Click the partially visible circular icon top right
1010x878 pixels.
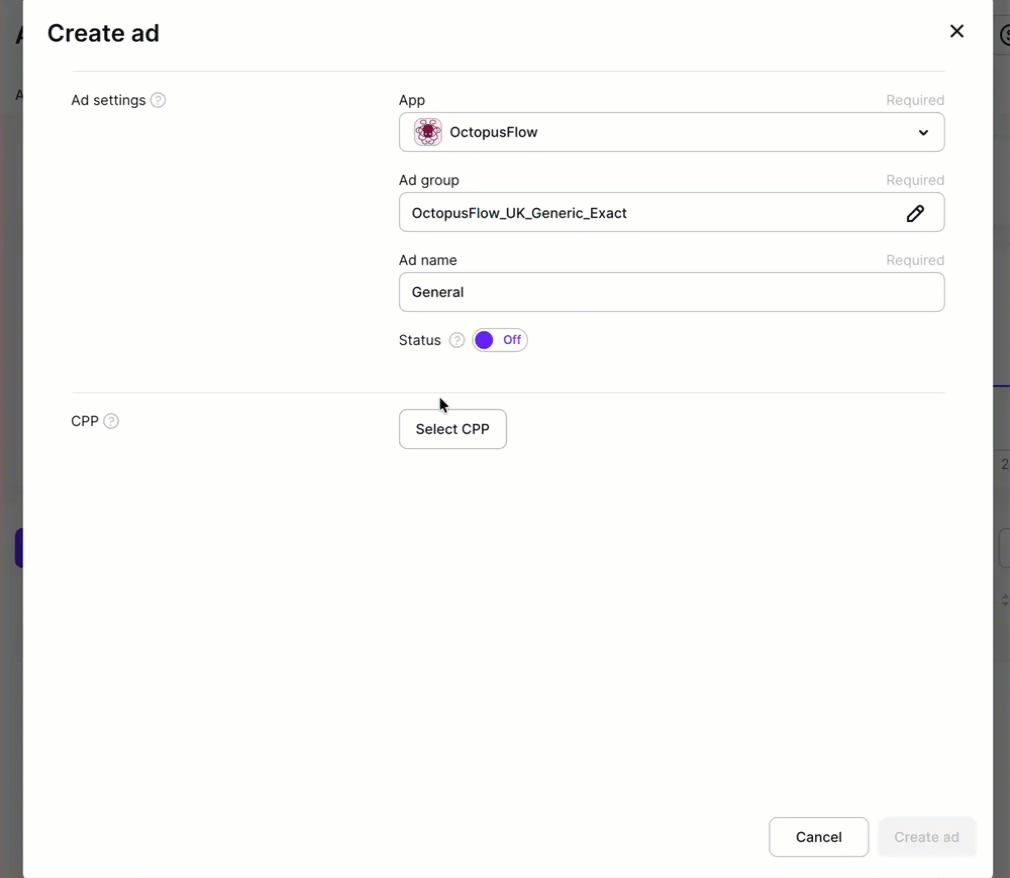coord(1005,34)
